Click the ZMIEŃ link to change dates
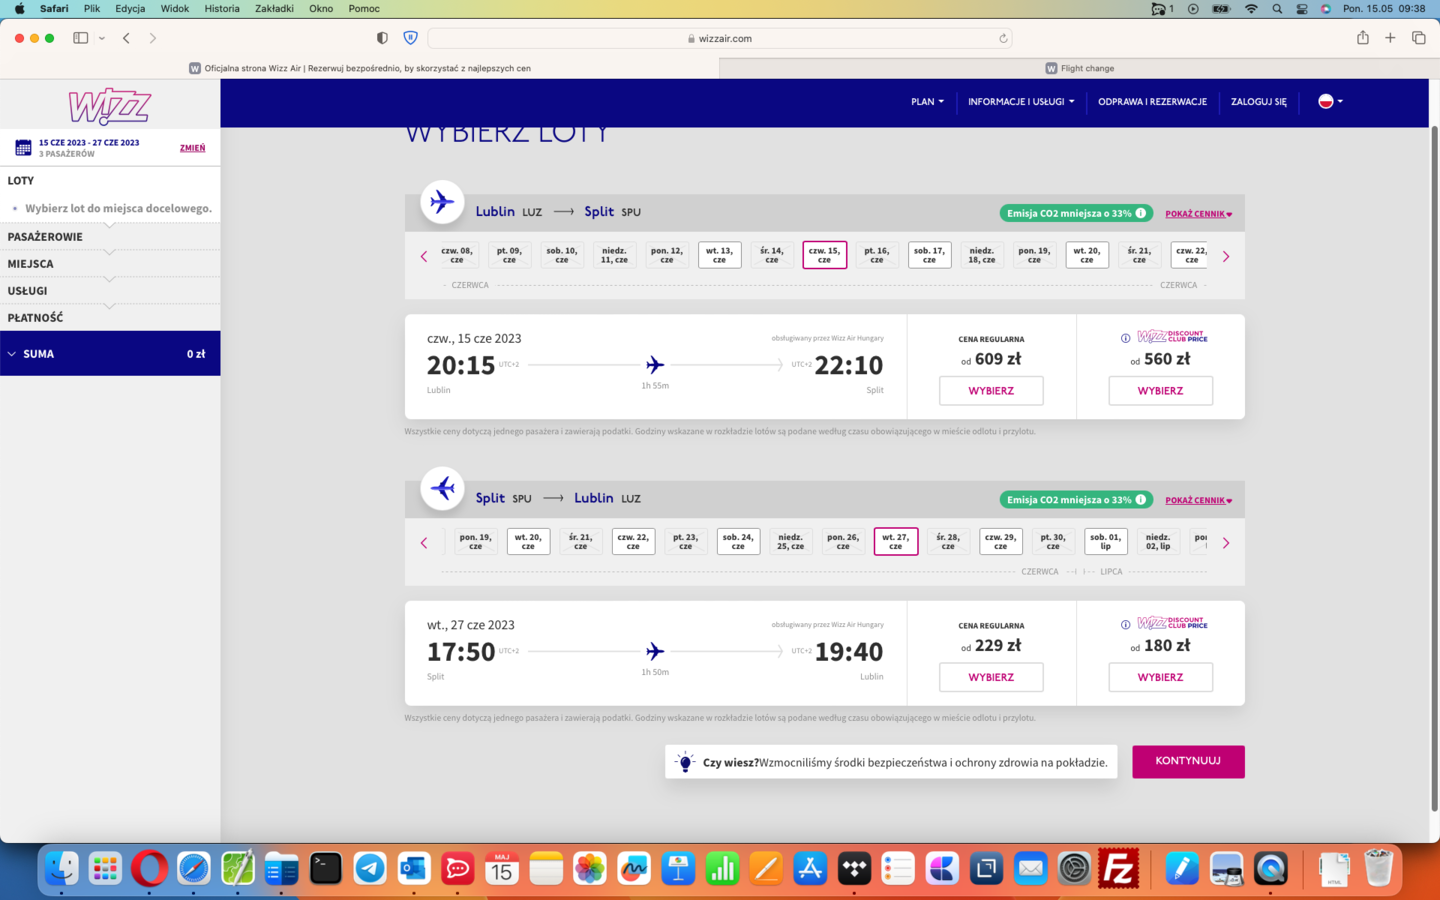The height and width of the screenshot is (900, 1440). point(192,148)
